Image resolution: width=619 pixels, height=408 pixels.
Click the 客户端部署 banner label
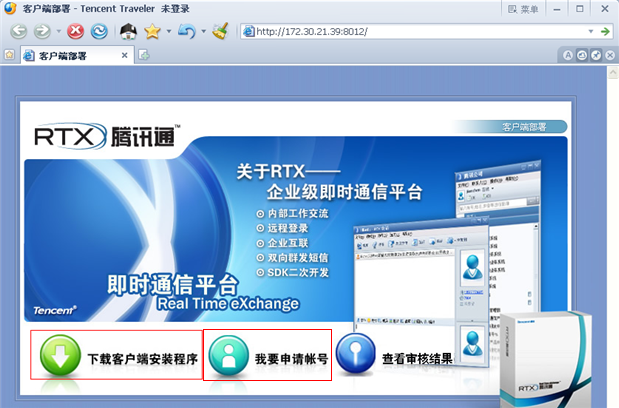524,127
